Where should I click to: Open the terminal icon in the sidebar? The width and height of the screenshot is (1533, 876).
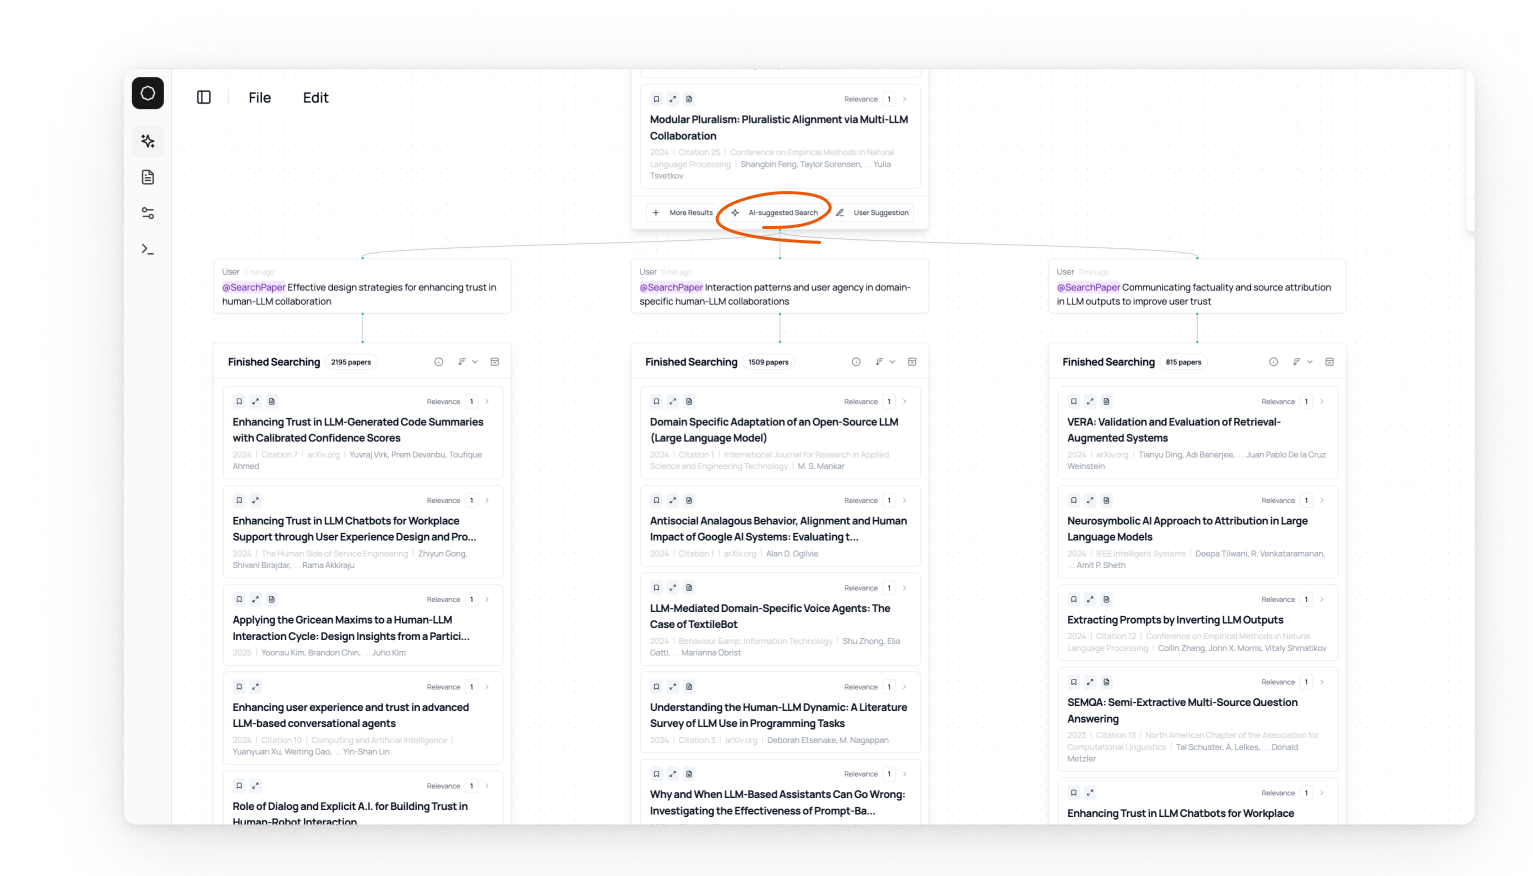point(147,248)
